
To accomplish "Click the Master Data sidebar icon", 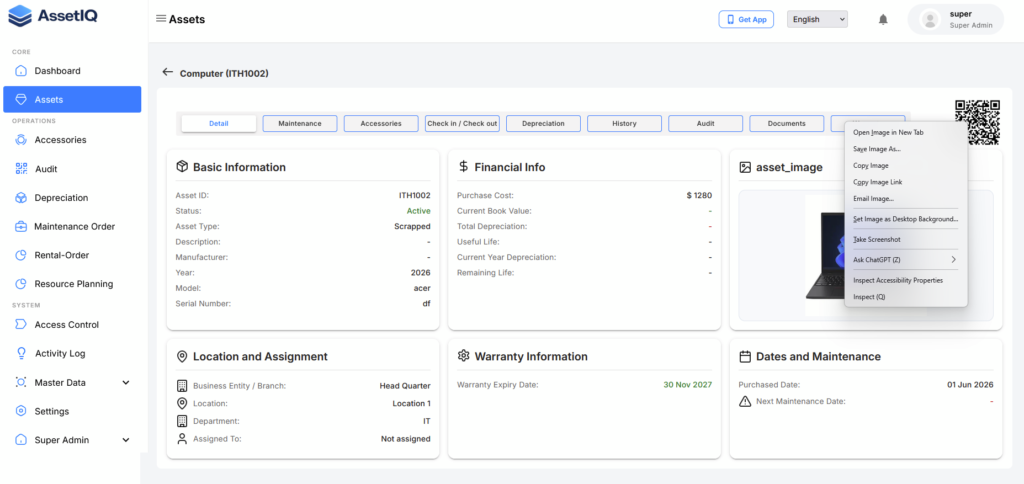I will tap(21, 382).
